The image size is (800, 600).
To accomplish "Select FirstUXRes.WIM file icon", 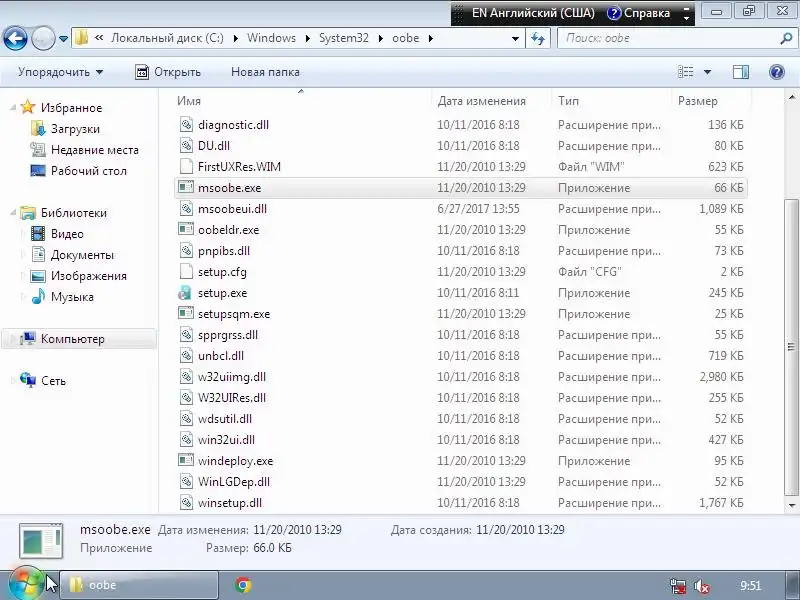I will click(186, 166).
